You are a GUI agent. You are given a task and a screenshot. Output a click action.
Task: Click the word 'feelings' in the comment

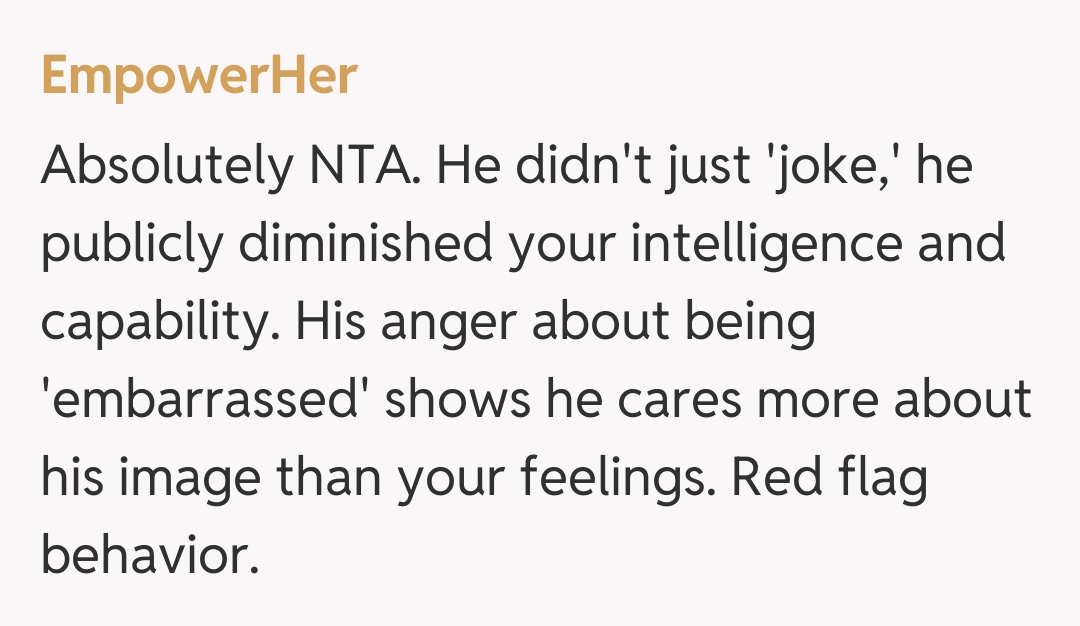click(607, 479)
